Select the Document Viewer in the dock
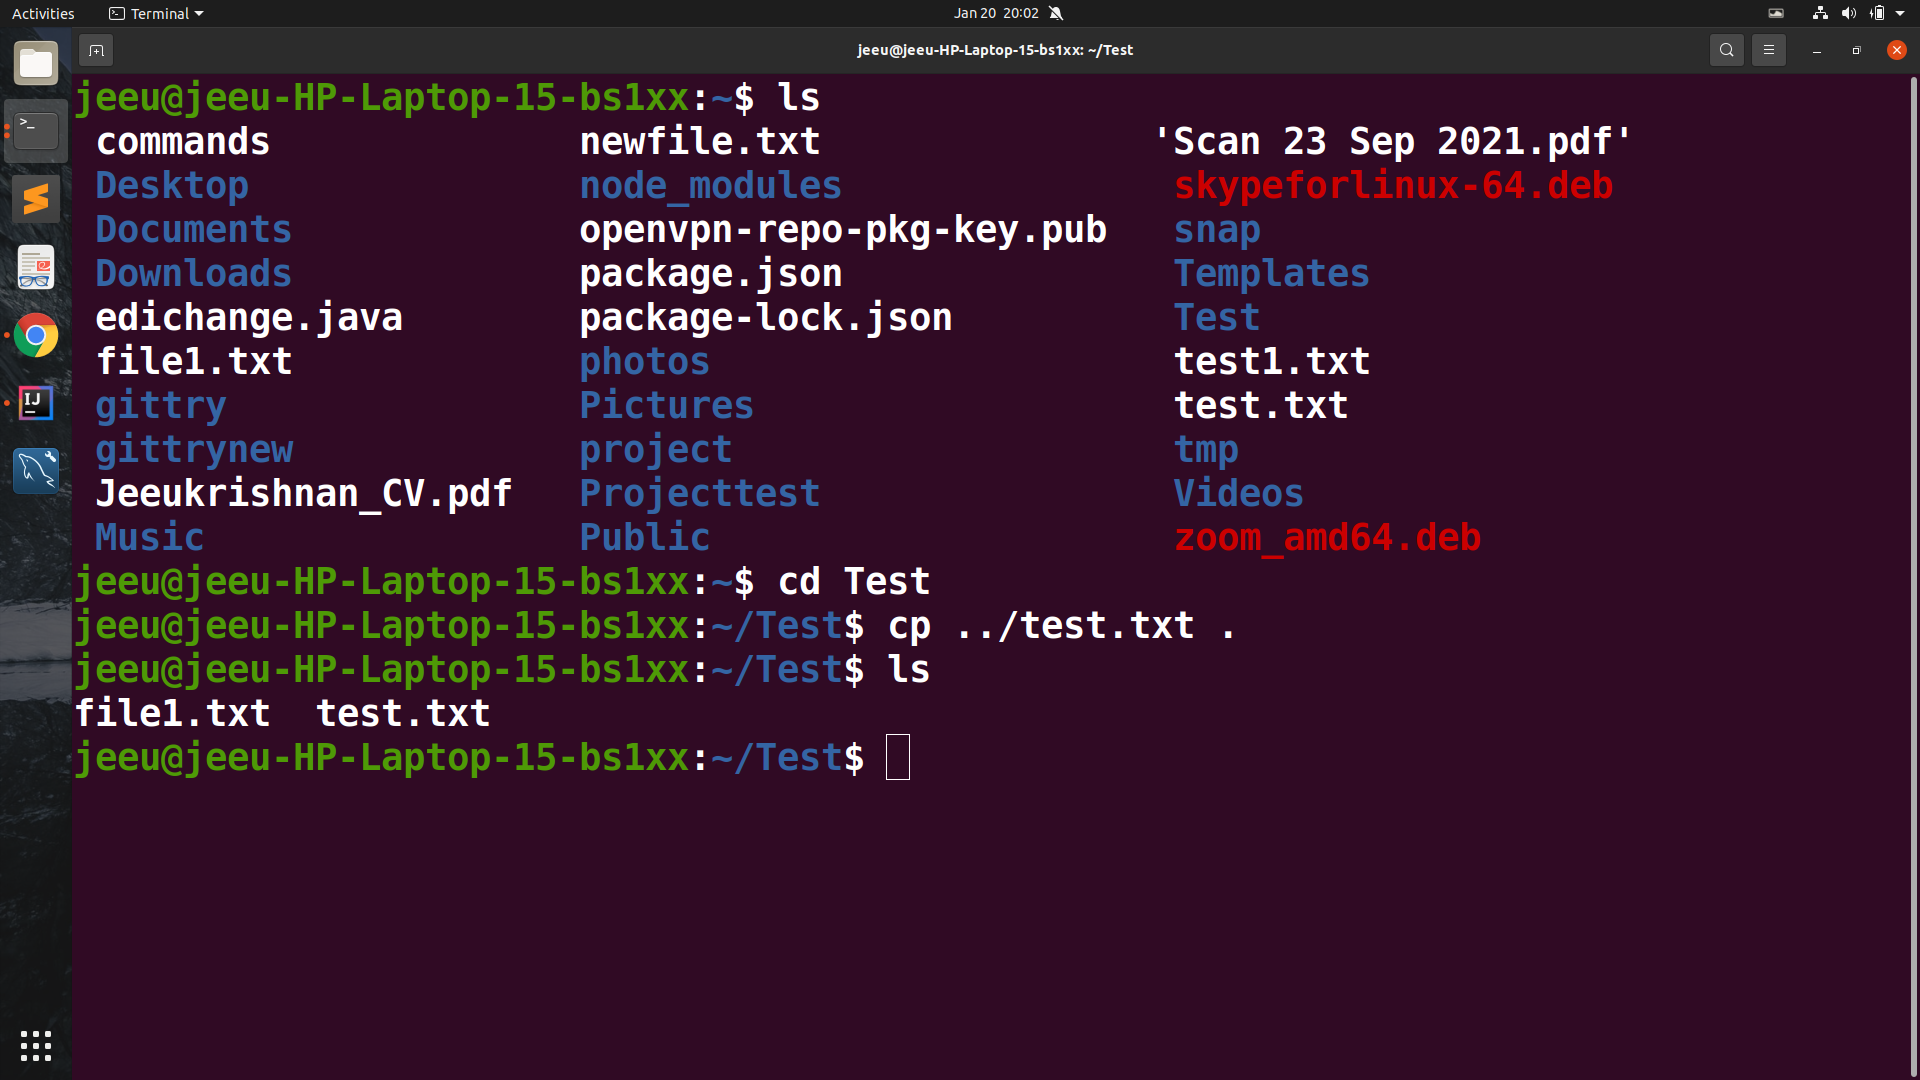 [36, 267]
